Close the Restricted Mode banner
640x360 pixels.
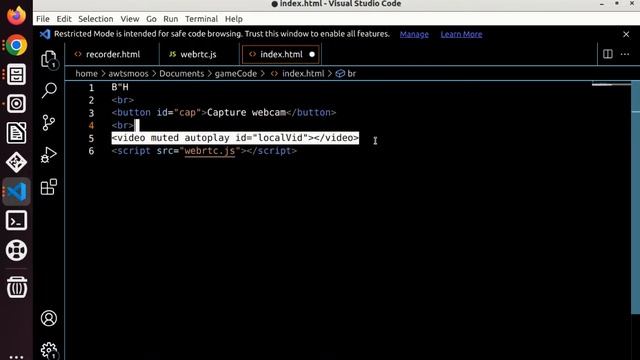point(626,34)
